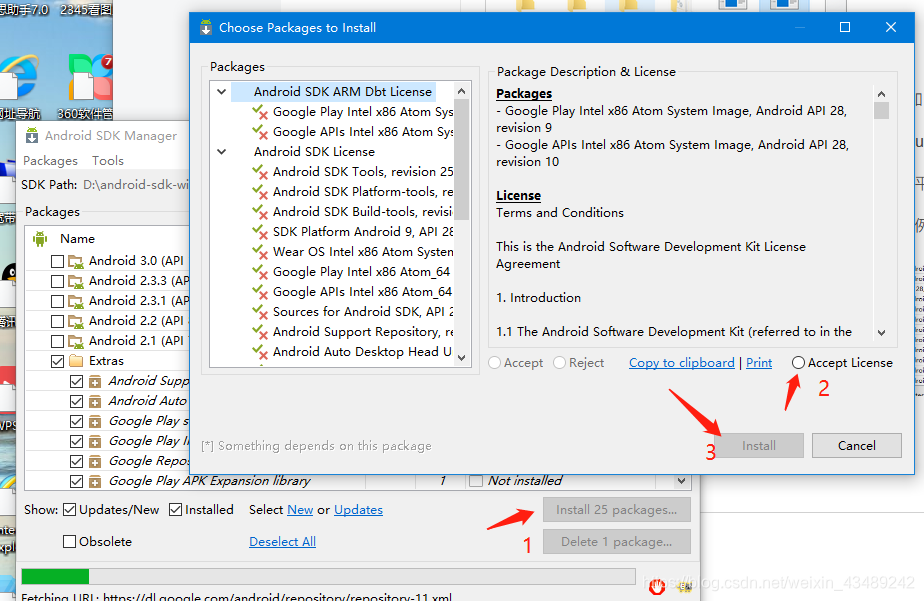The width and height of the screenshot is (924, 601).
Task: Click status icon of Google APIs Intel x86 Atom Sys
Action: coord(260,132)
